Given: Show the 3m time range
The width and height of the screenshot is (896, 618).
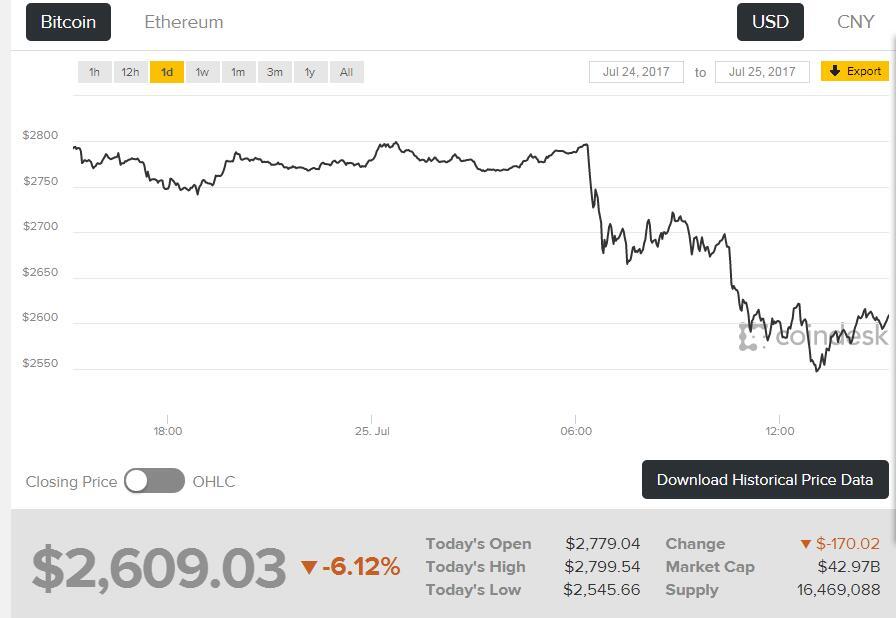Looking at the screenshot, I should 274,72.
